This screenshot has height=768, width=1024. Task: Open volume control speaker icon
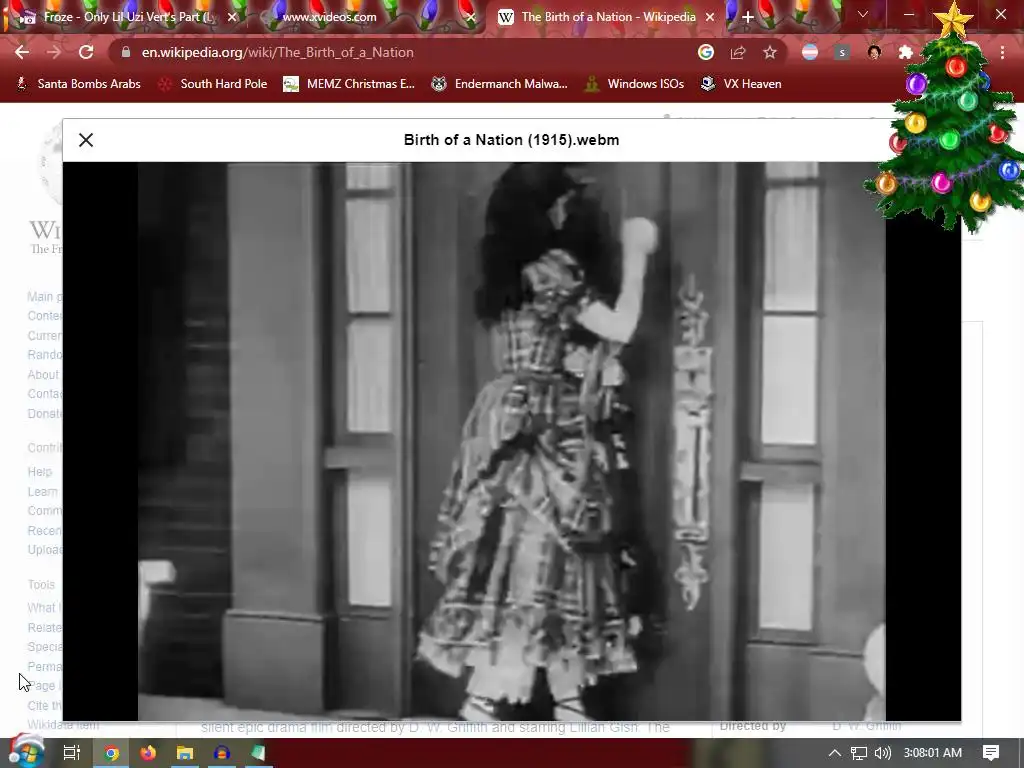[x=882, y=753]
